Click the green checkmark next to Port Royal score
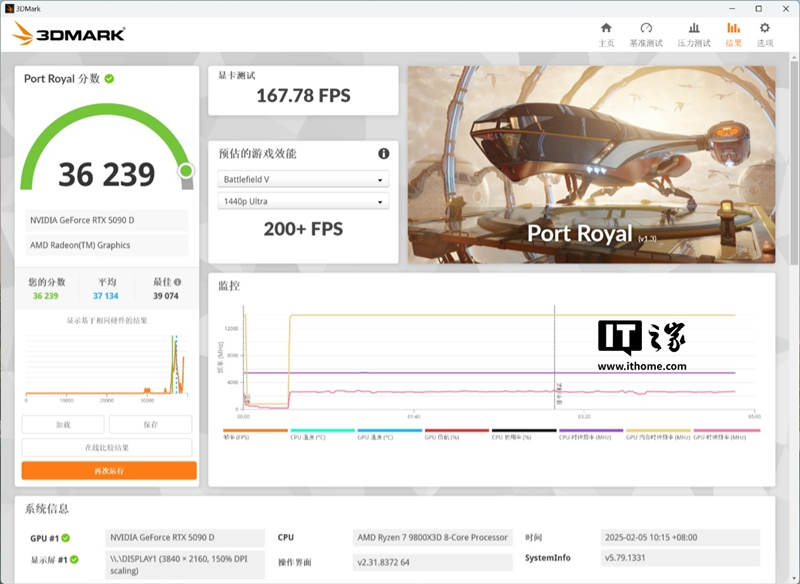 click(109, 79)
